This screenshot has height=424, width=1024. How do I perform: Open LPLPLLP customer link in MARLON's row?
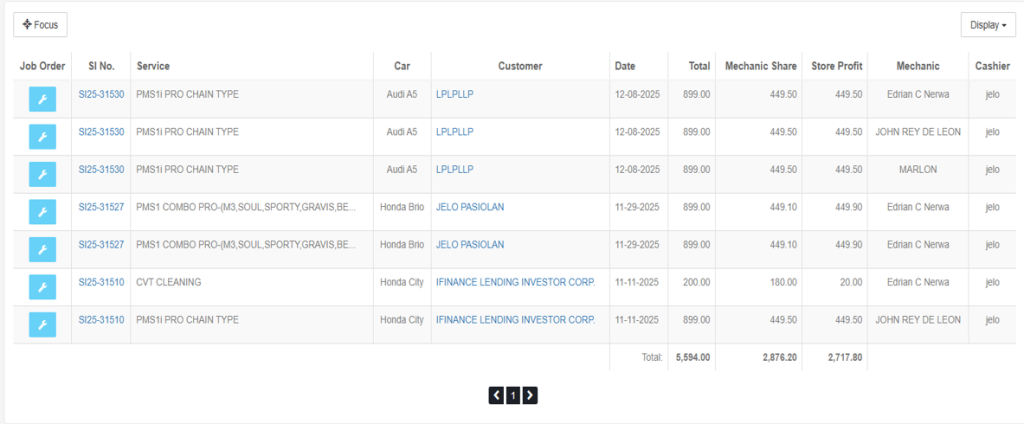[x=454, y=169]
